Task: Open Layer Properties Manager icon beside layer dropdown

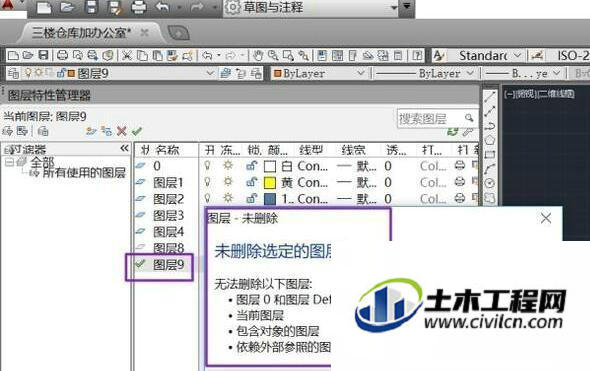Action: point(13,73)
